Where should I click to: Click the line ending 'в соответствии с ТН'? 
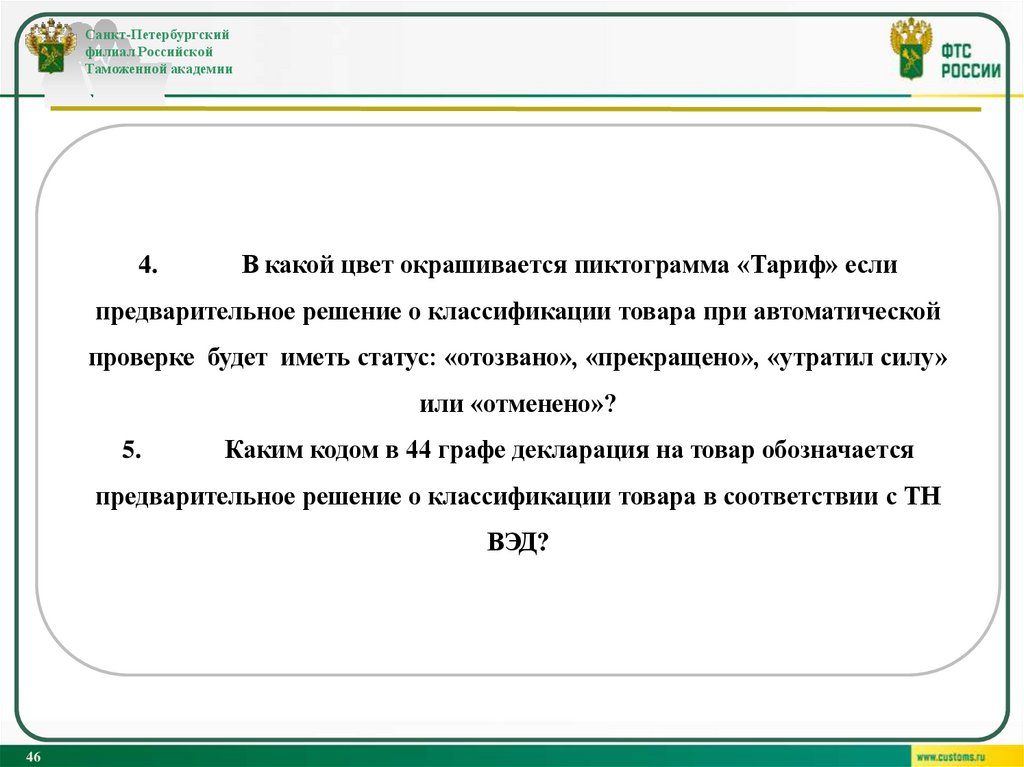(518, 497)
